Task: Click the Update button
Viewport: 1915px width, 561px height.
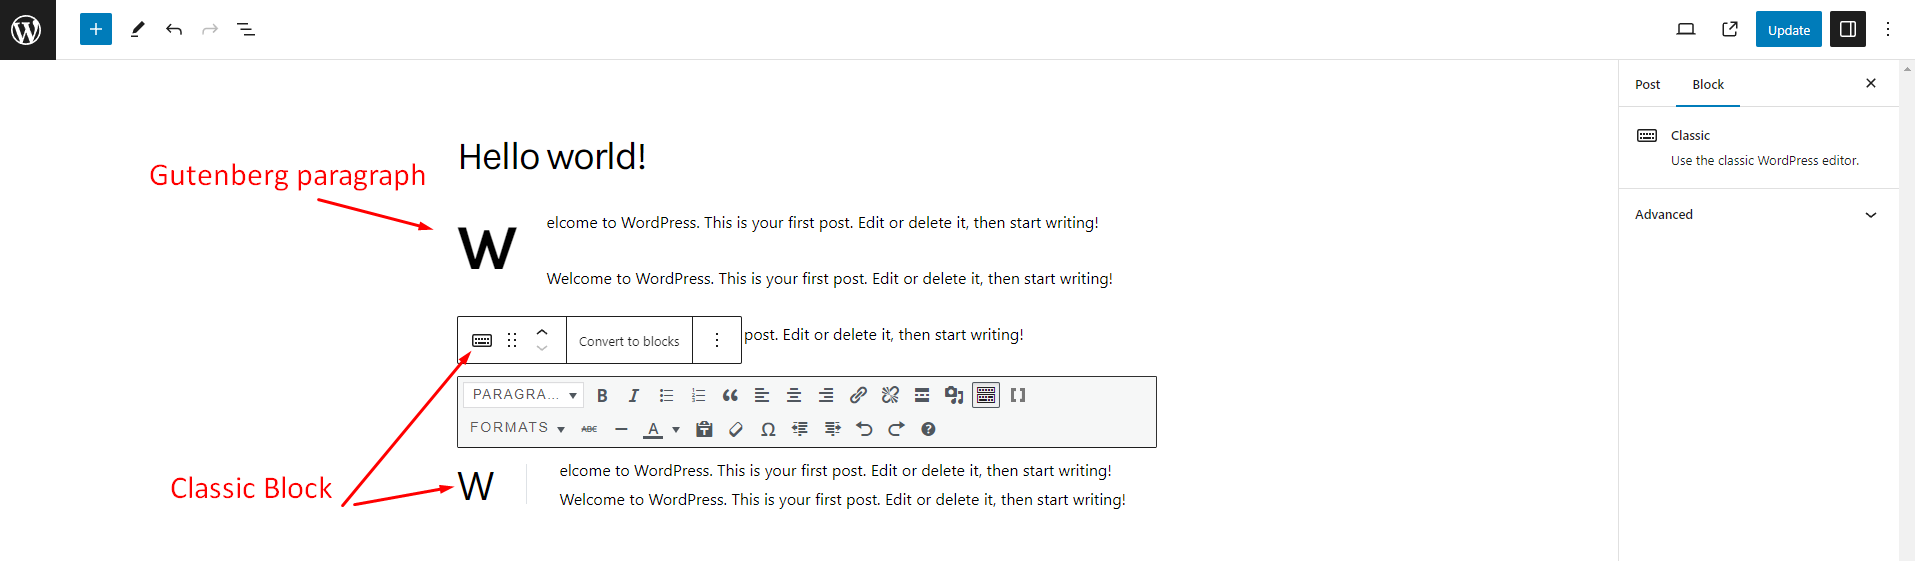Action: tap(1788, 30)
